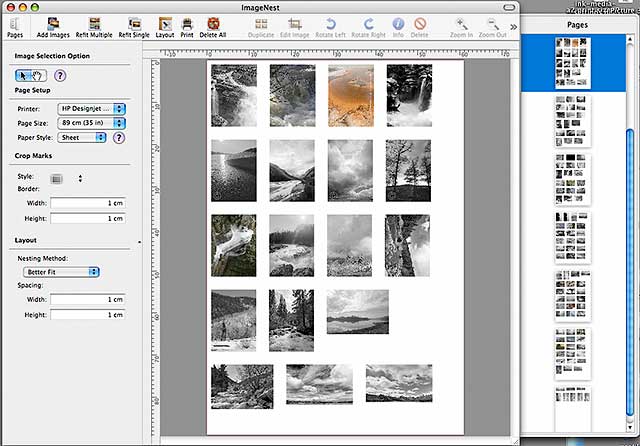Screen dimensions: 640x446
Task: Click the Delete All icon
Action: click(213, 27)
